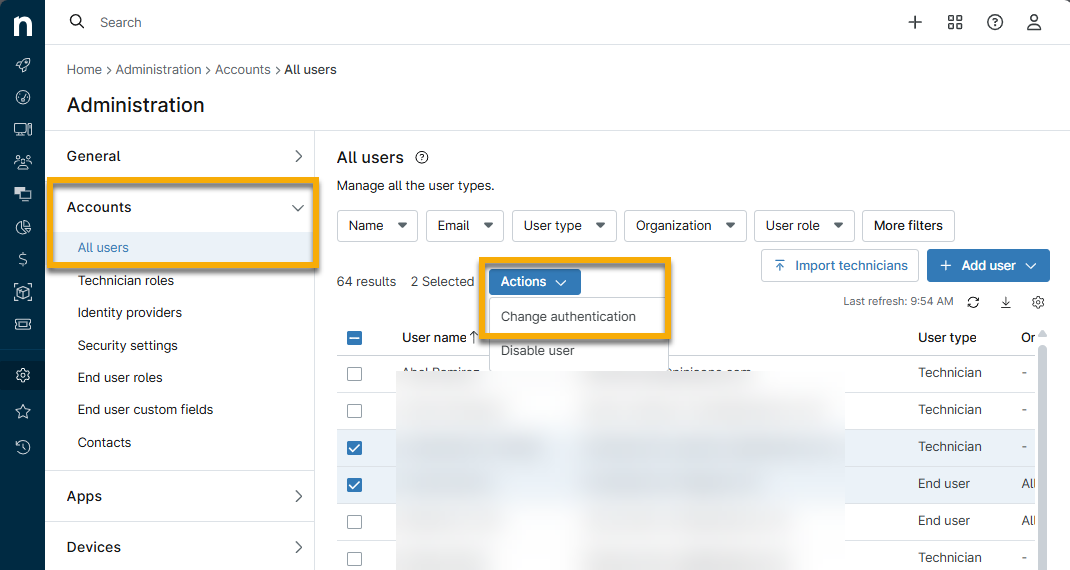This screenshot has width=1070, height=570.
Task: Refresh the user list with refresh icon
Action: [973, 302]
